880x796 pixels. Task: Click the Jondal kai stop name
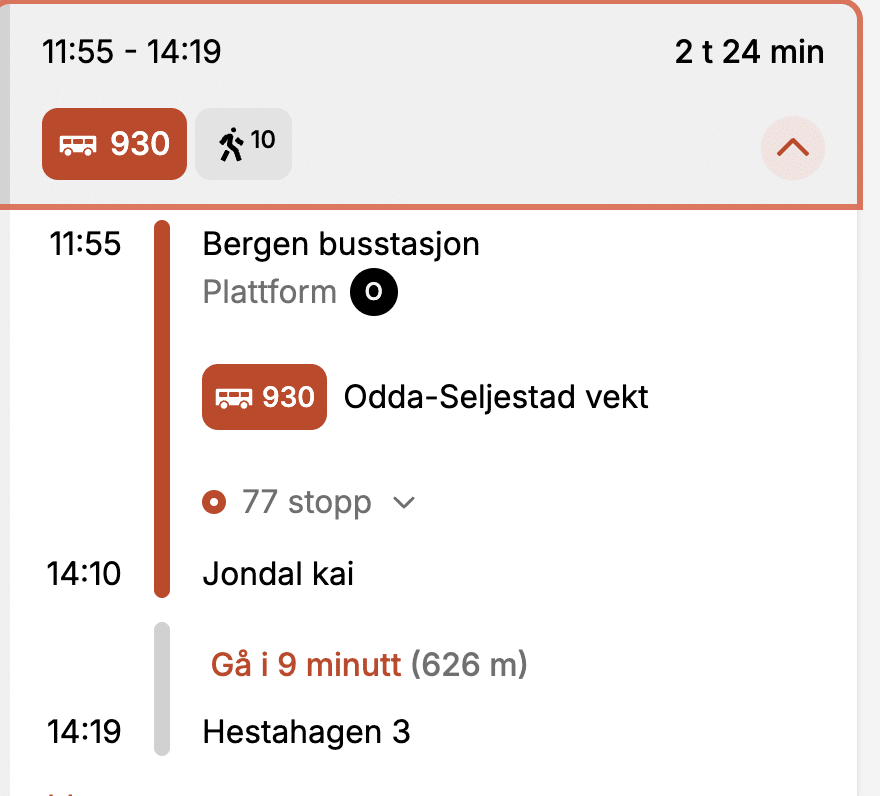[278, 574]
